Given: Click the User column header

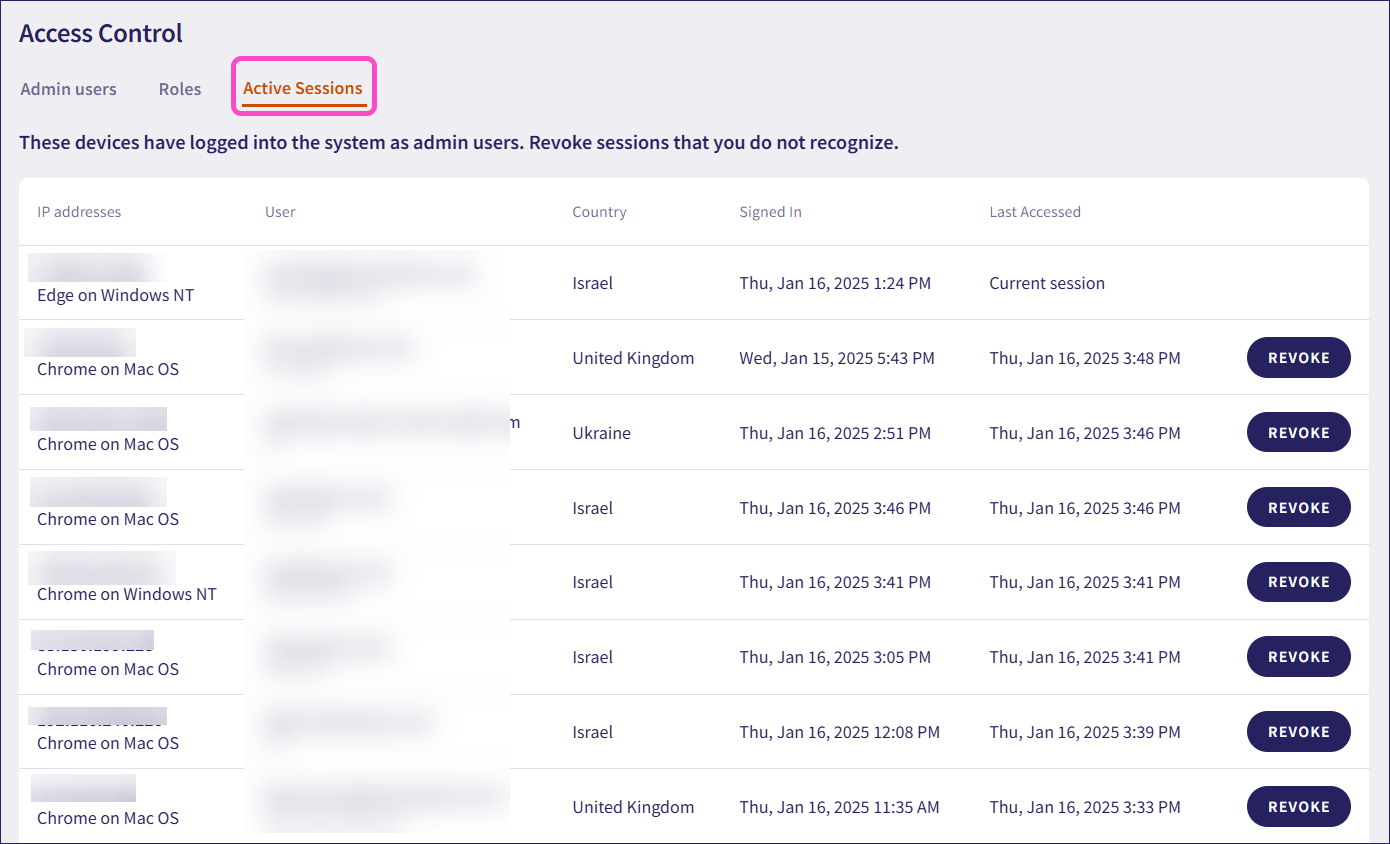Looking at the screenshot, I should (280, 212).
